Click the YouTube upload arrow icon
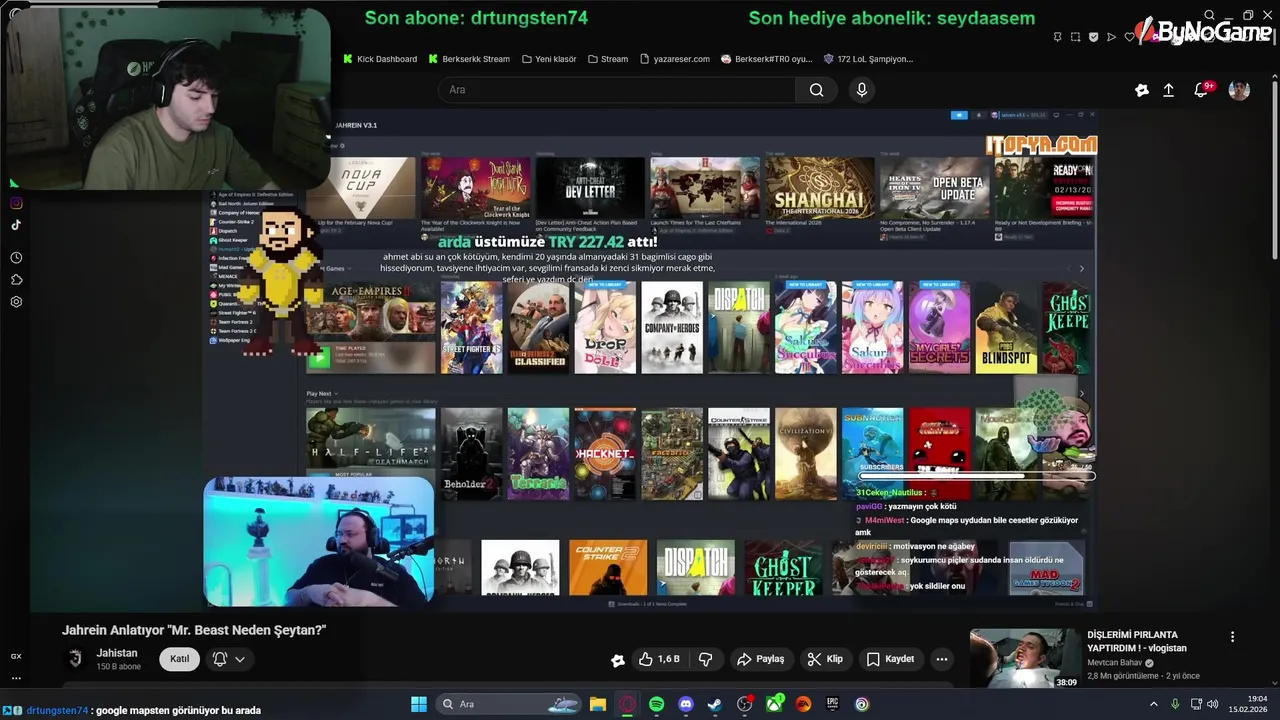Image resolution: width=1280 pixels, height=720 pixels. tap(1168, 90)
